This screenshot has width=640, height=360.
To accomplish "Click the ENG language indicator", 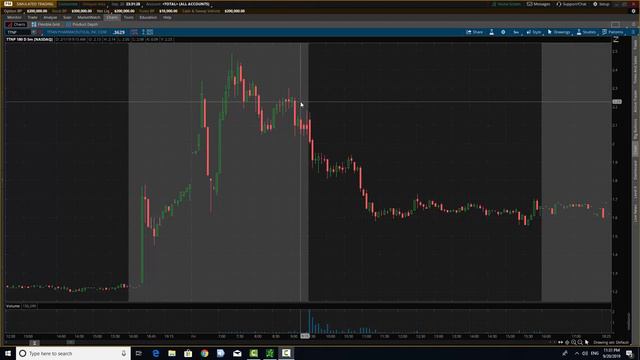I will (595, 353).
